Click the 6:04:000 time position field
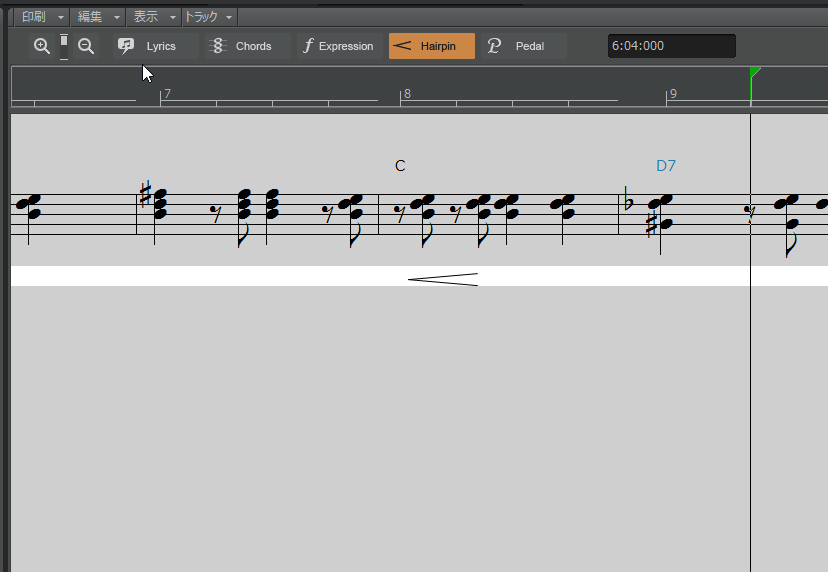Viewport: 828px width, 572px height. coord(671,46)
